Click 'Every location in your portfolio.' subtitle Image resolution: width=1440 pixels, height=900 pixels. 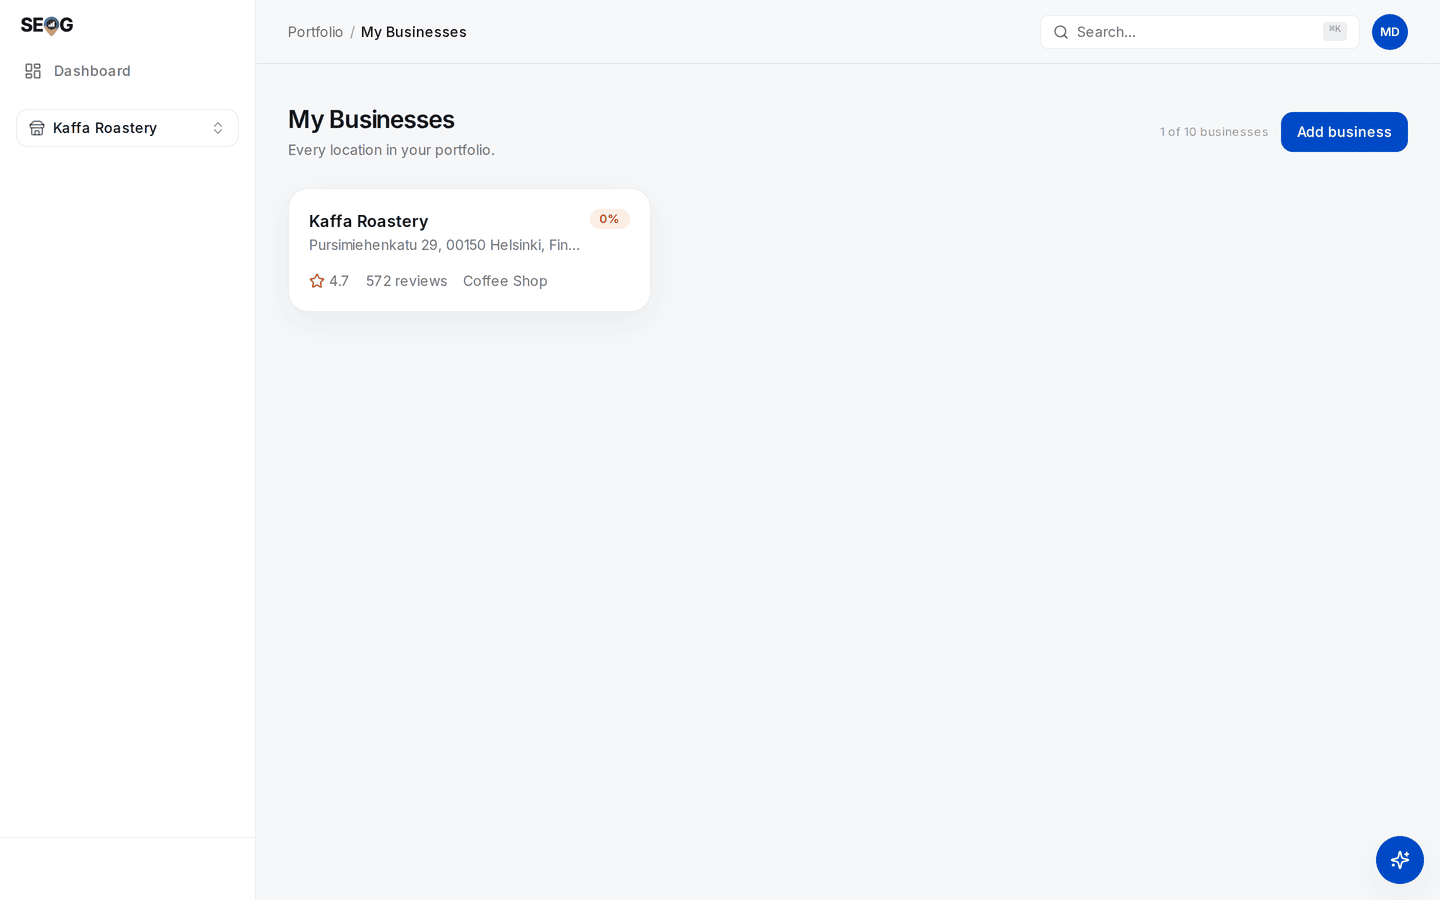coord(391,150)
